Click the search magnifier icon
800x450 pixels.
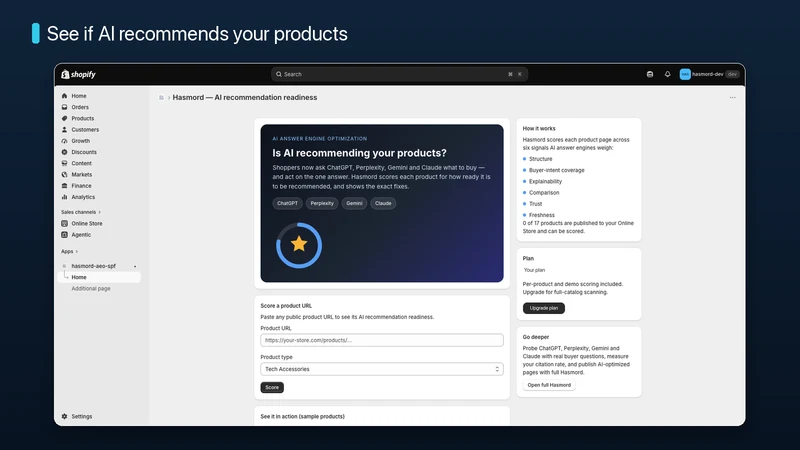[279, 74]
